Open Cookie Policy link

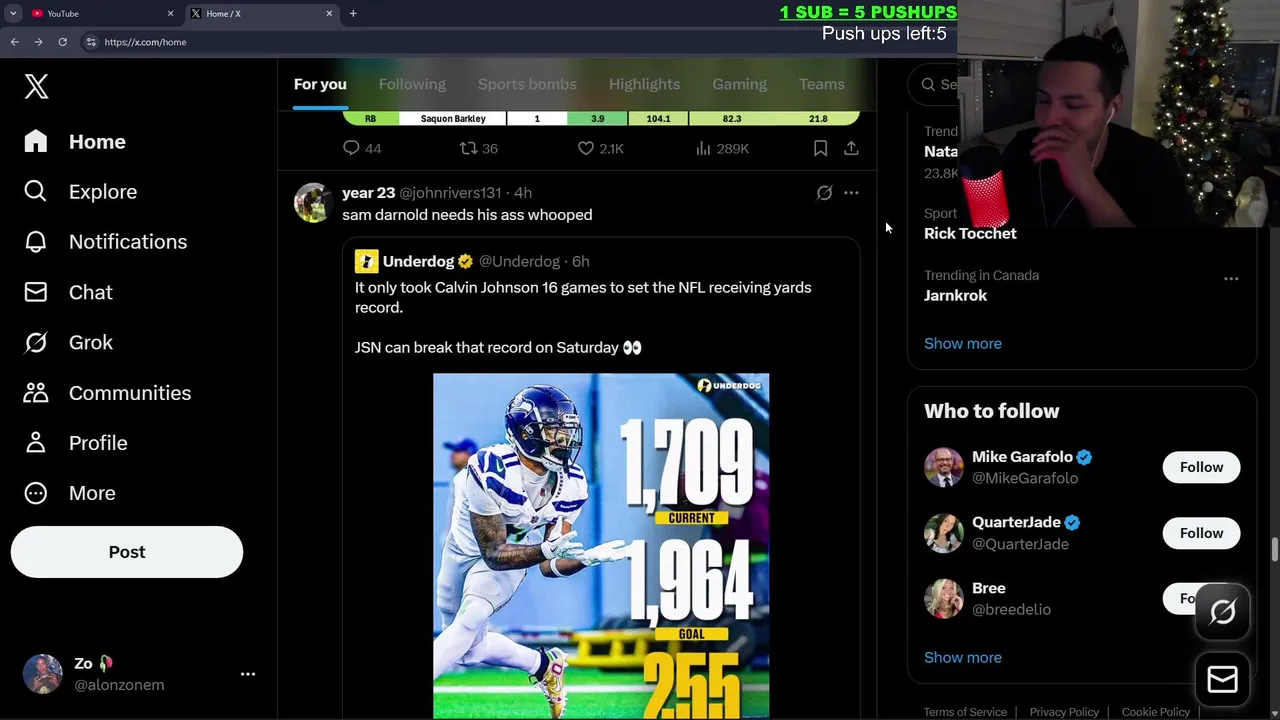[1155, 712]
